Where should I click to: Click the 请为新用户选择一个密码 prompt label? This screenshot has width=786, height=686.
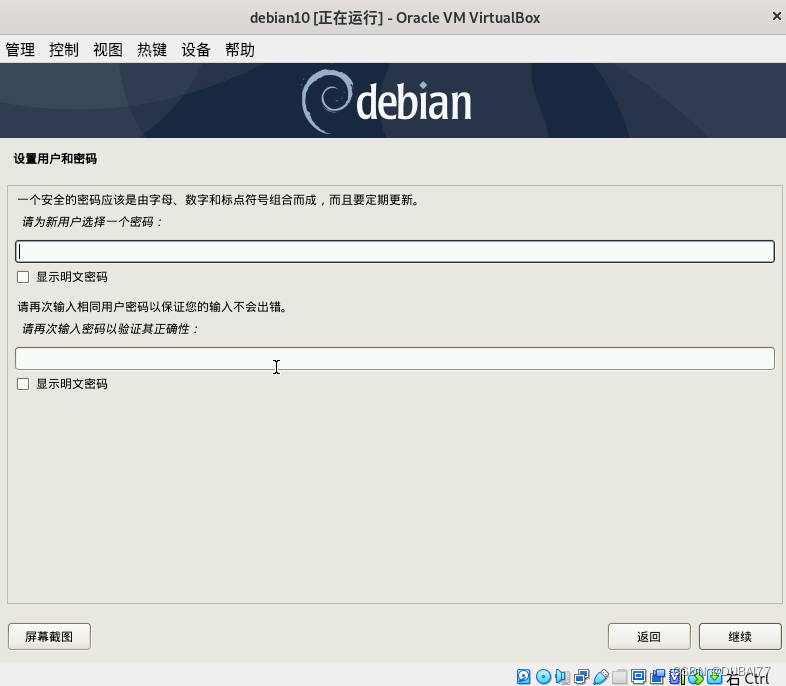[x=92, y=222]
